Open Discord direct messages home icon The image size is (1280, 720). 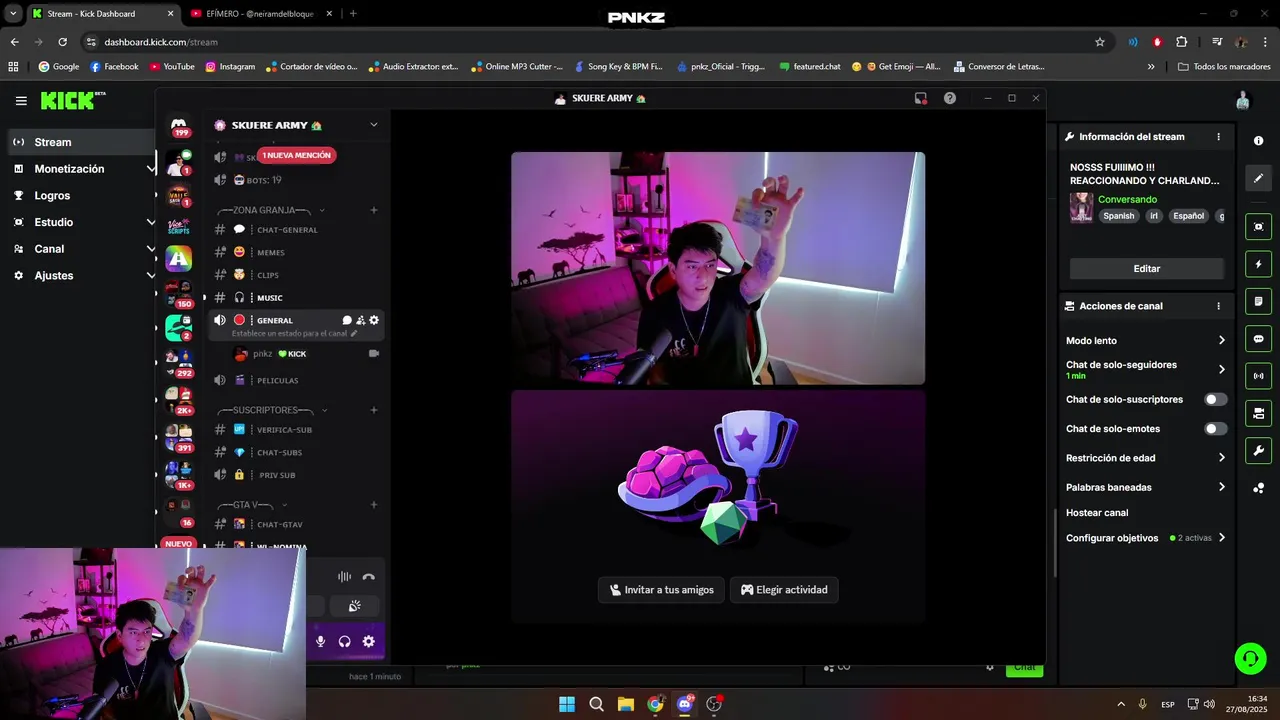pyautogui.click(x=179, y=124)
